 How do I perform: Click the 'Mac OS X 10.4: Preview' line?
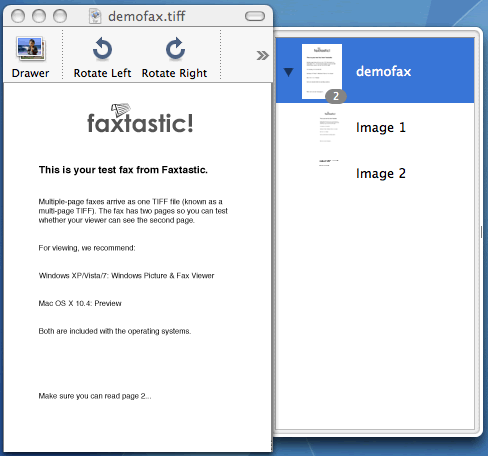coord(80,303)
